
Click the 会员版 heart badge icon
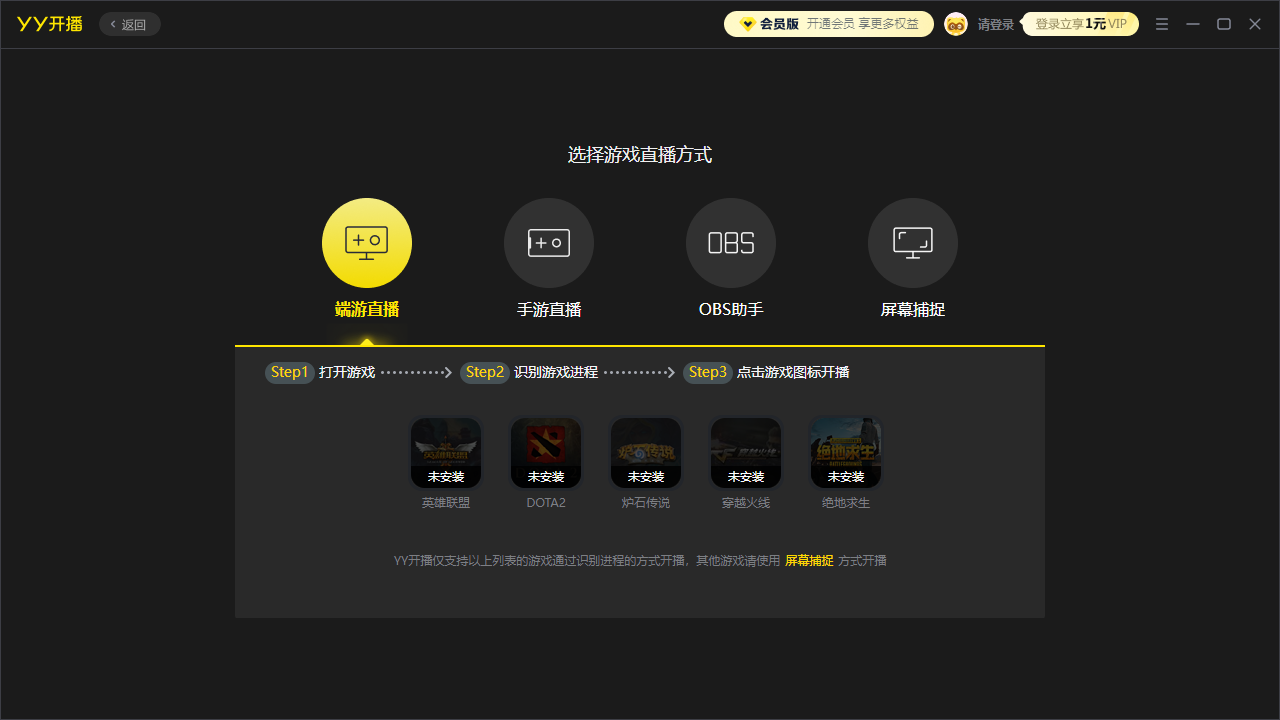pos(747,24)
